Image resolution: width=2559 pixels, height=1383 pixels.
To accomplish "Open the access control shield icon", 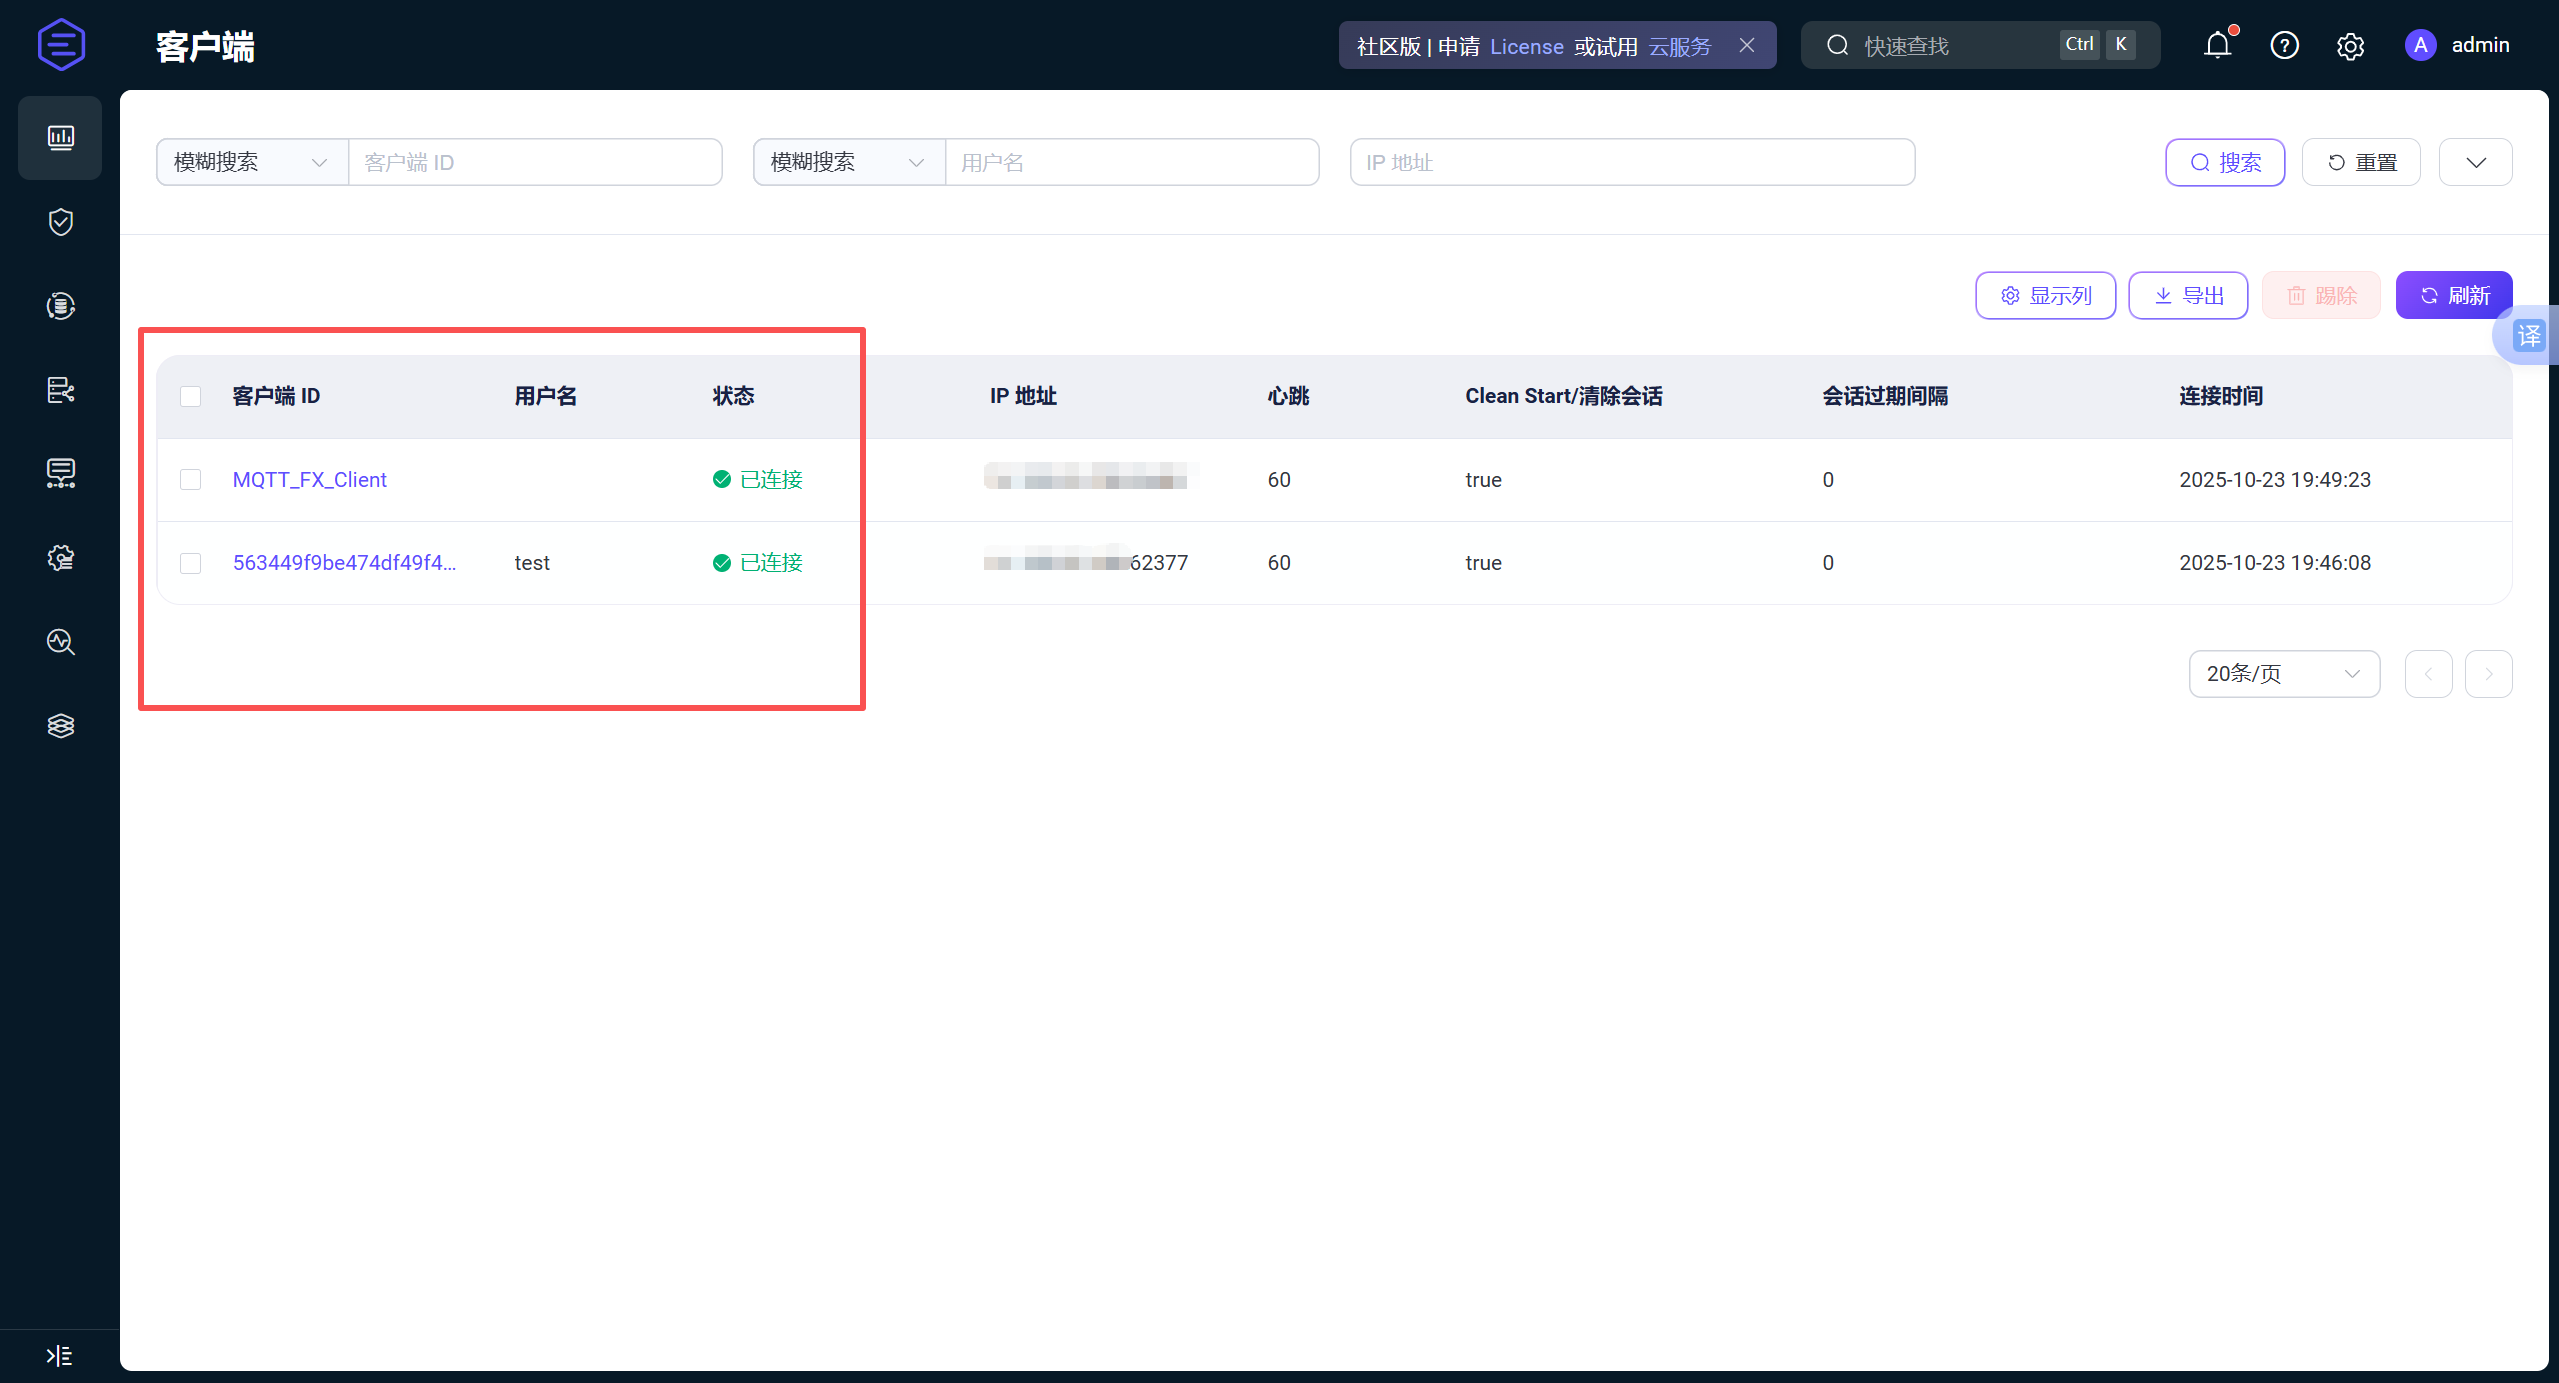I will tap(60, 222).
